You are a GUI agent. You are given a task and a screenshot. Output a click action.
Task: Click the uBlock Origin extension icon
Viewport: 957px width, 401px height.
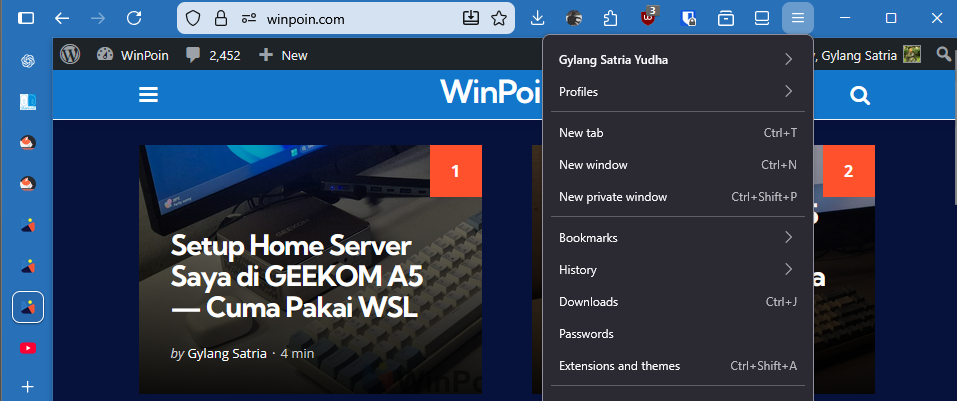coord(650,18)
